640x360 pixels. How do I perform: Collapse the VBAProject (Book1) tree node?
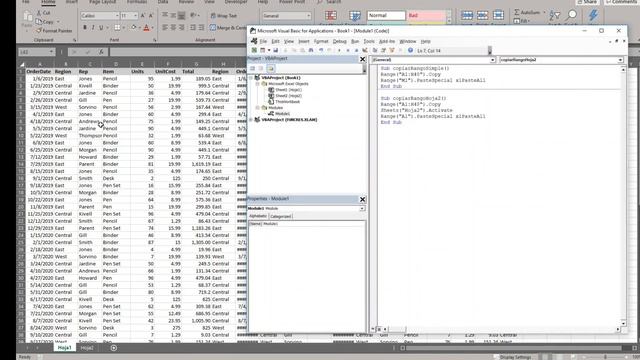pyautogui.click(x=251, y=78)
